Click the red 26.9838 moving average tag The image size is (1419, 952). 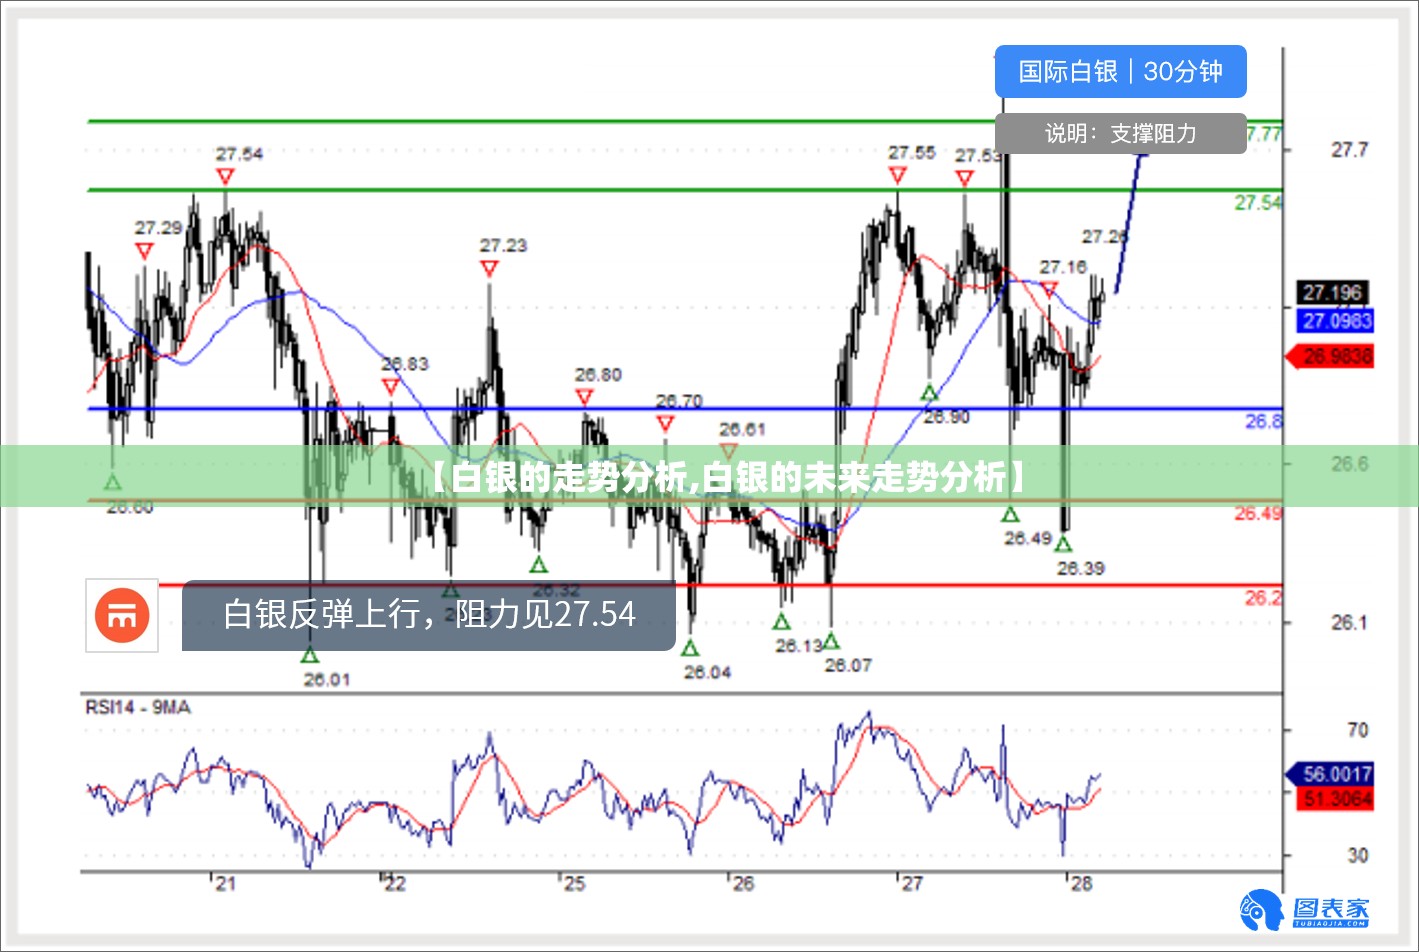click(1330, 356)
